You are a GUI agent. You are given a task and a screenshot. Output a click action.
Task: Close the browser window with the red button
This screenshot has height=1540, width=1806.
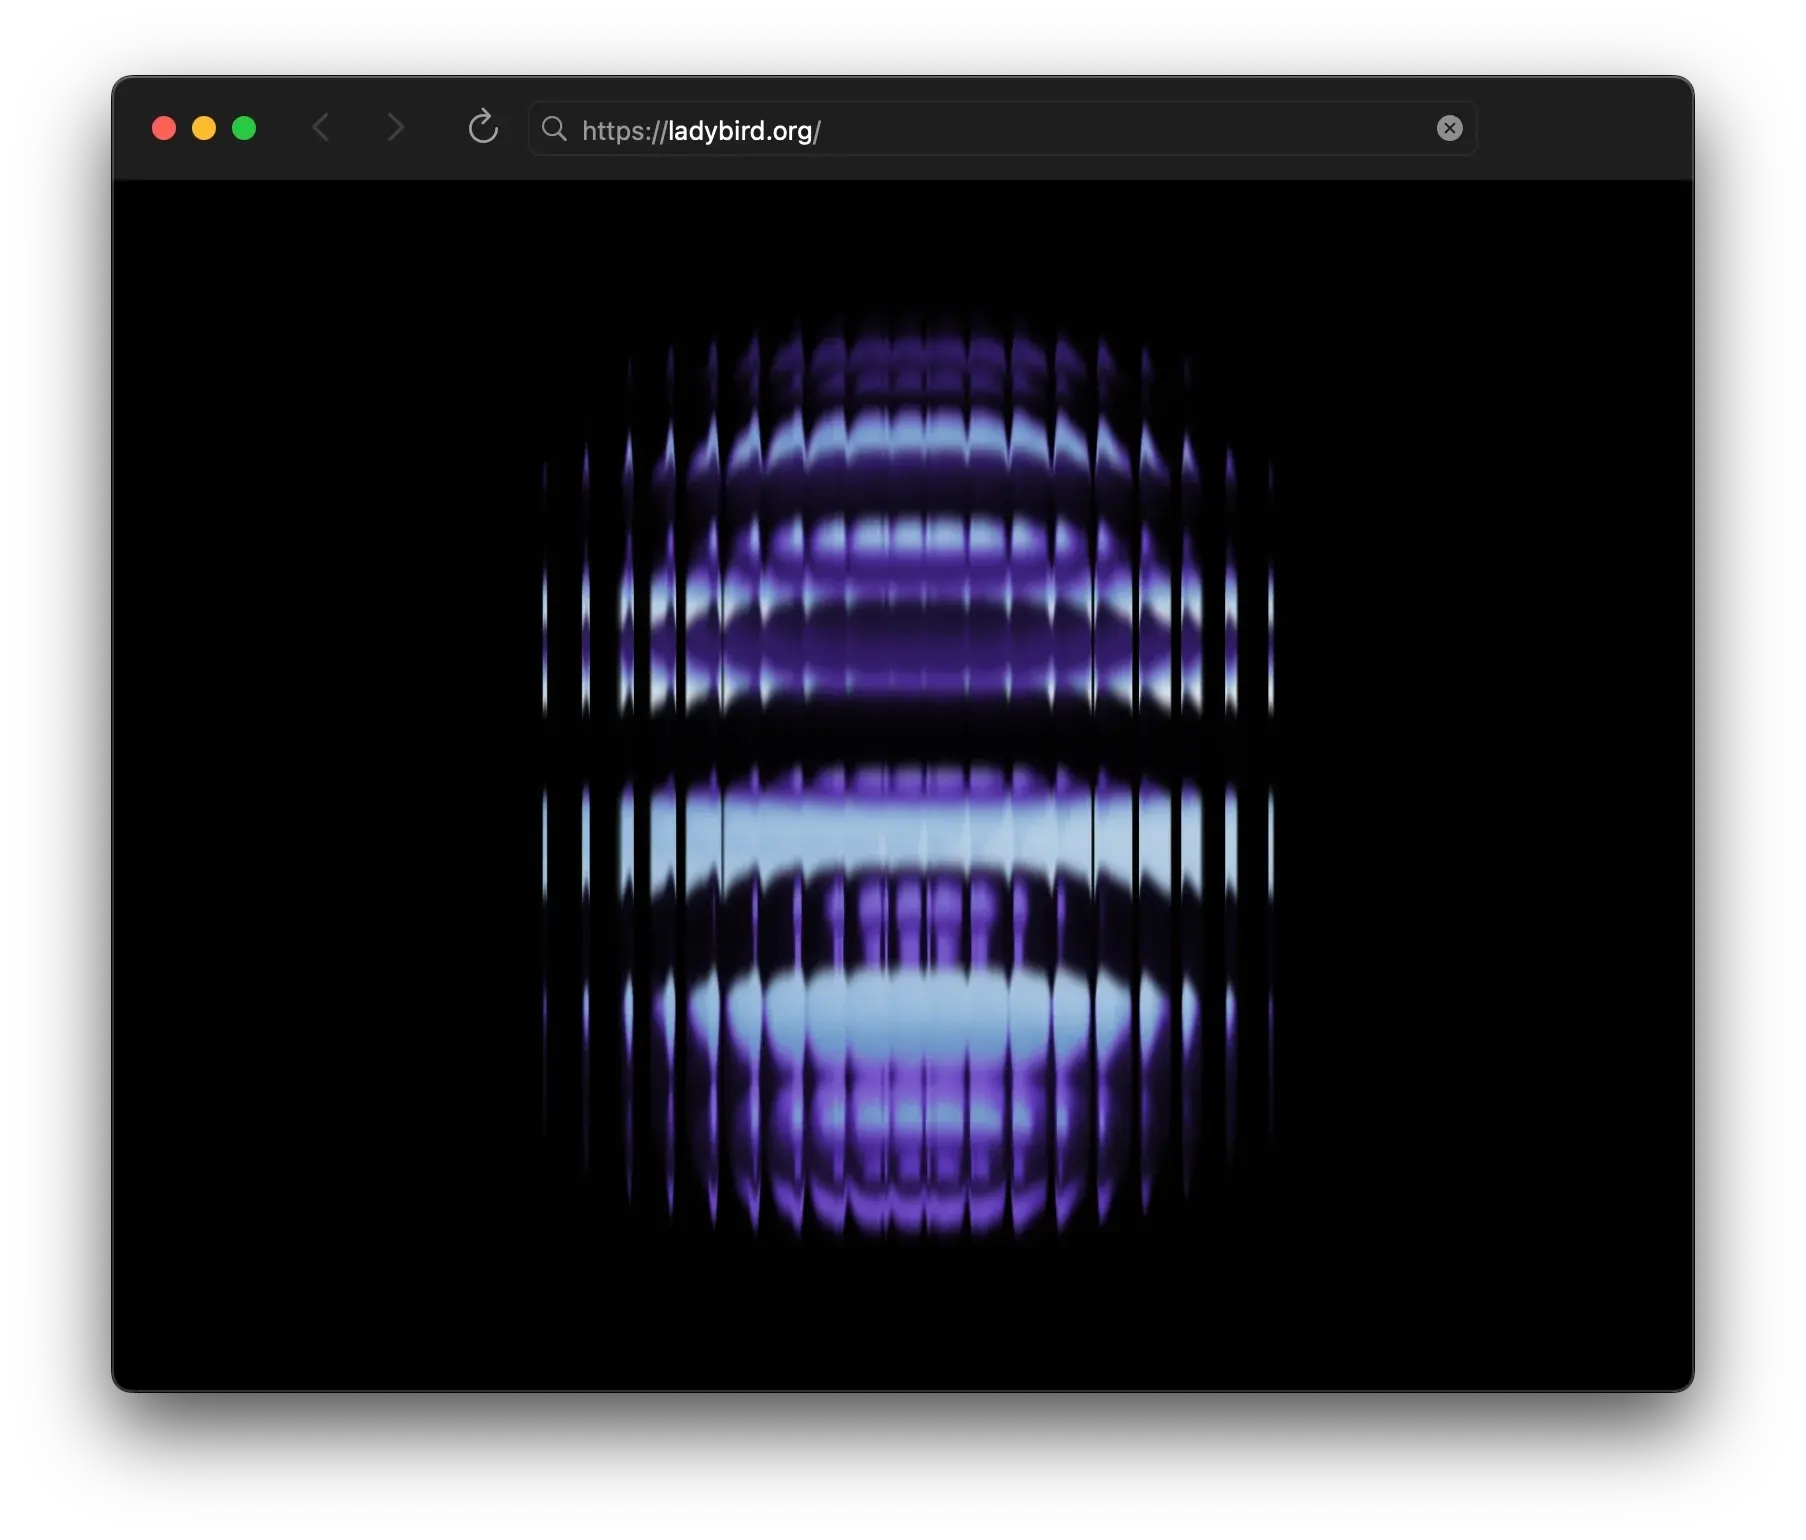164,128
